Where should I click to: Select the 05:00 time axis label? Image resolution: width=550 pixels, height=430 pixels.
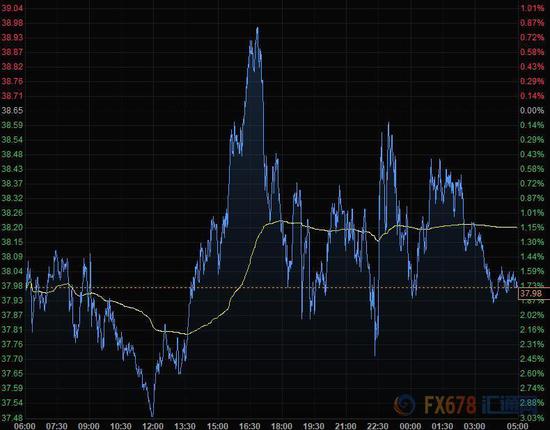pyautogui.click(x=517, y=426)
